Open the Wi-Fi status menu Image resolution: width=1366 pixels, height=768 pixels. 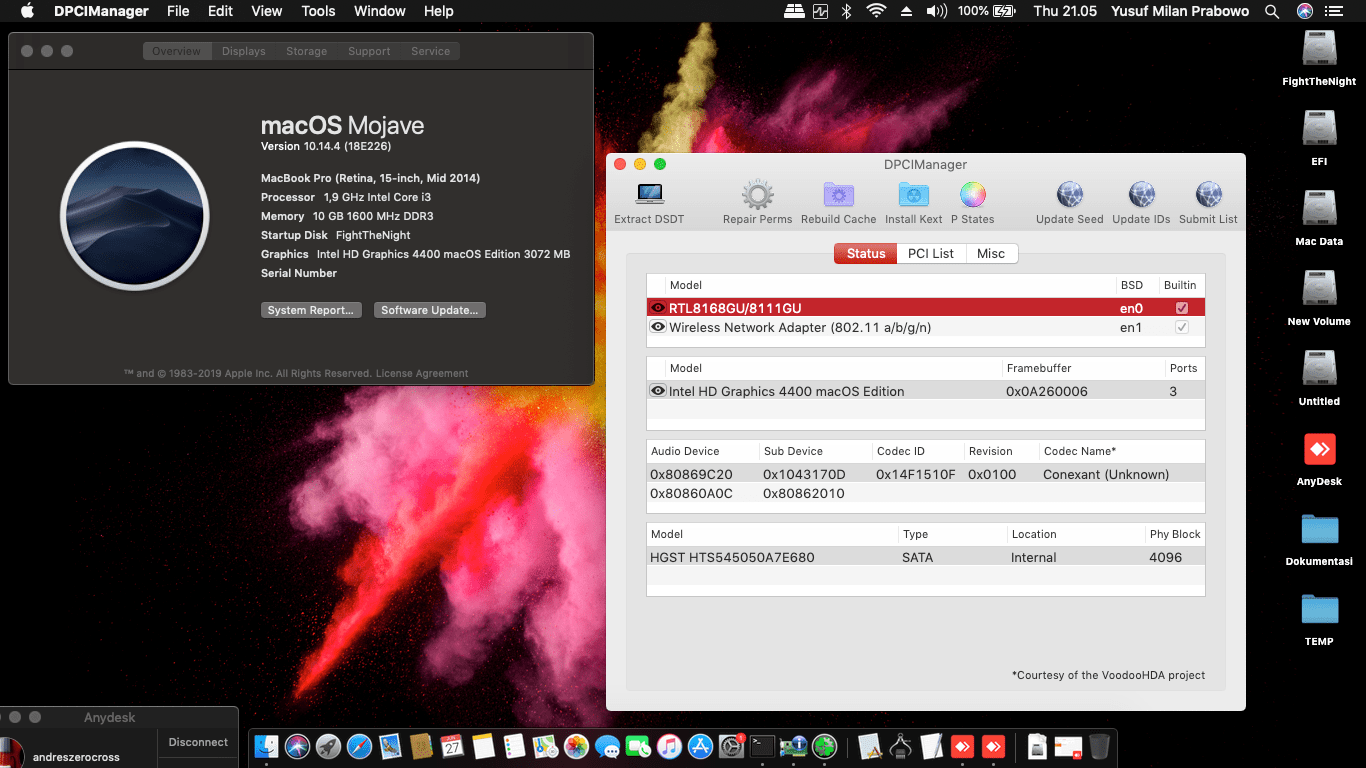(x=877, y=11)
